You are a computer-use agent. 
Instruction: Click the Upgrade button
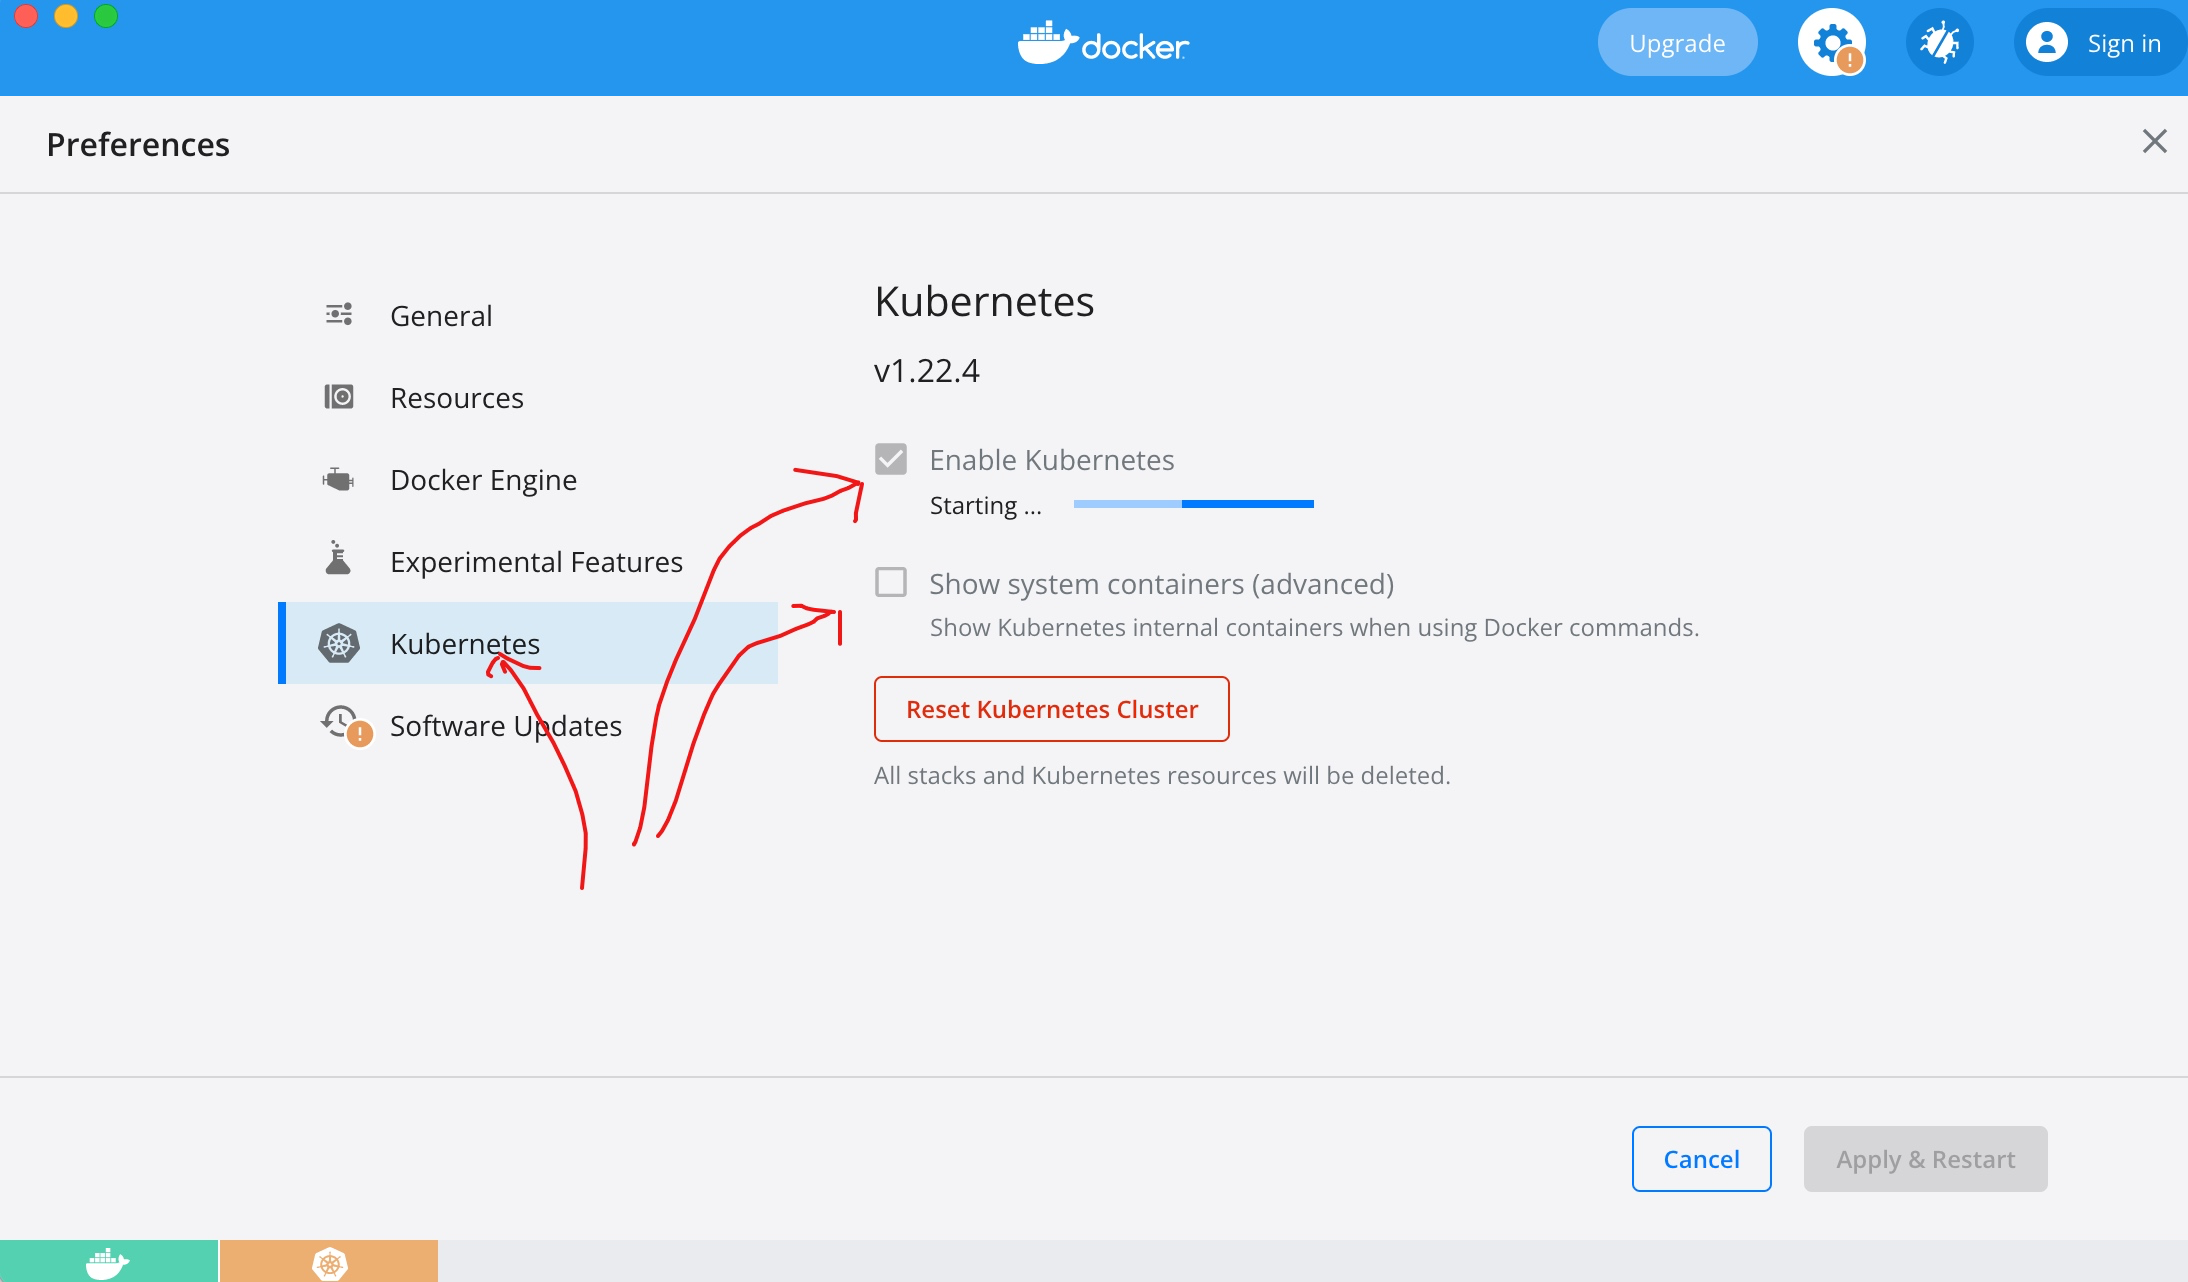click(1677, 43)
